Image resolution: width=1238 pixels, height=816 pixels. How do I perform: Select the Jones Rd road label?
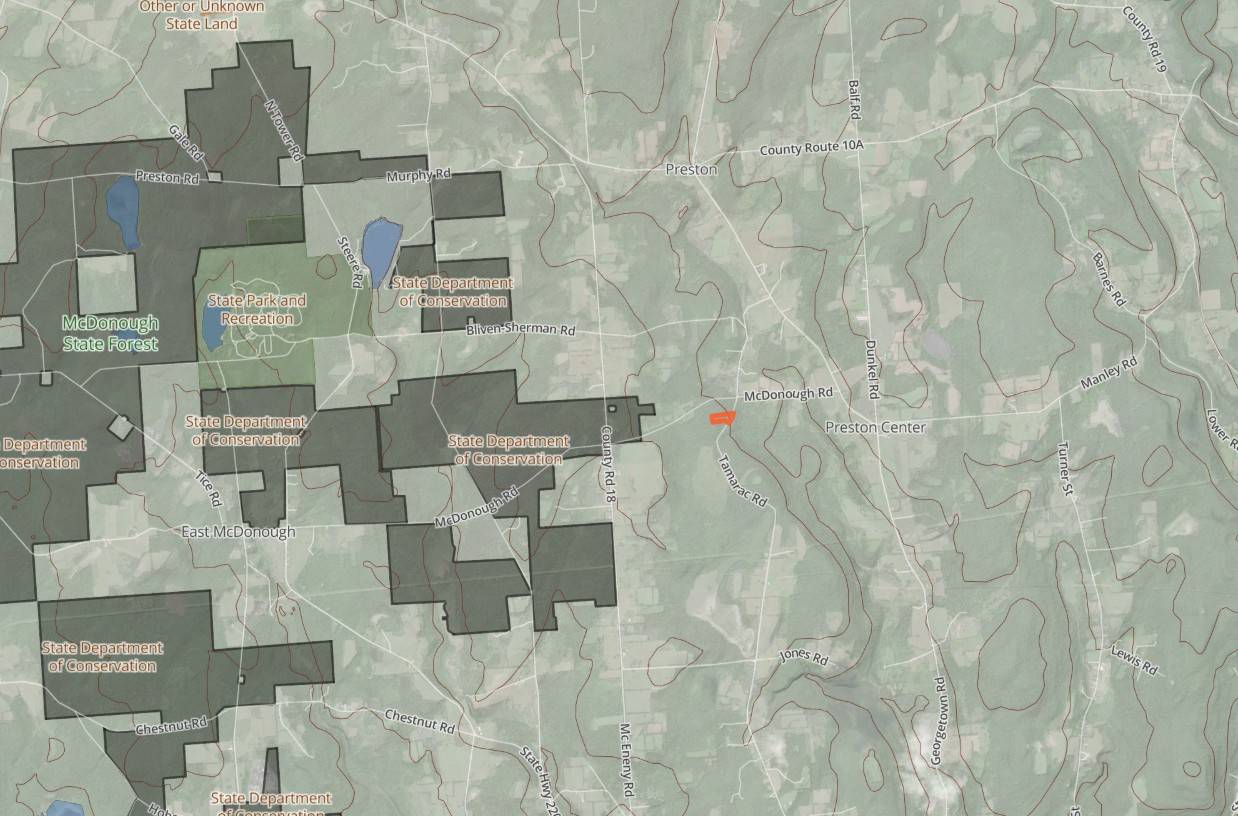click(804, 658)
